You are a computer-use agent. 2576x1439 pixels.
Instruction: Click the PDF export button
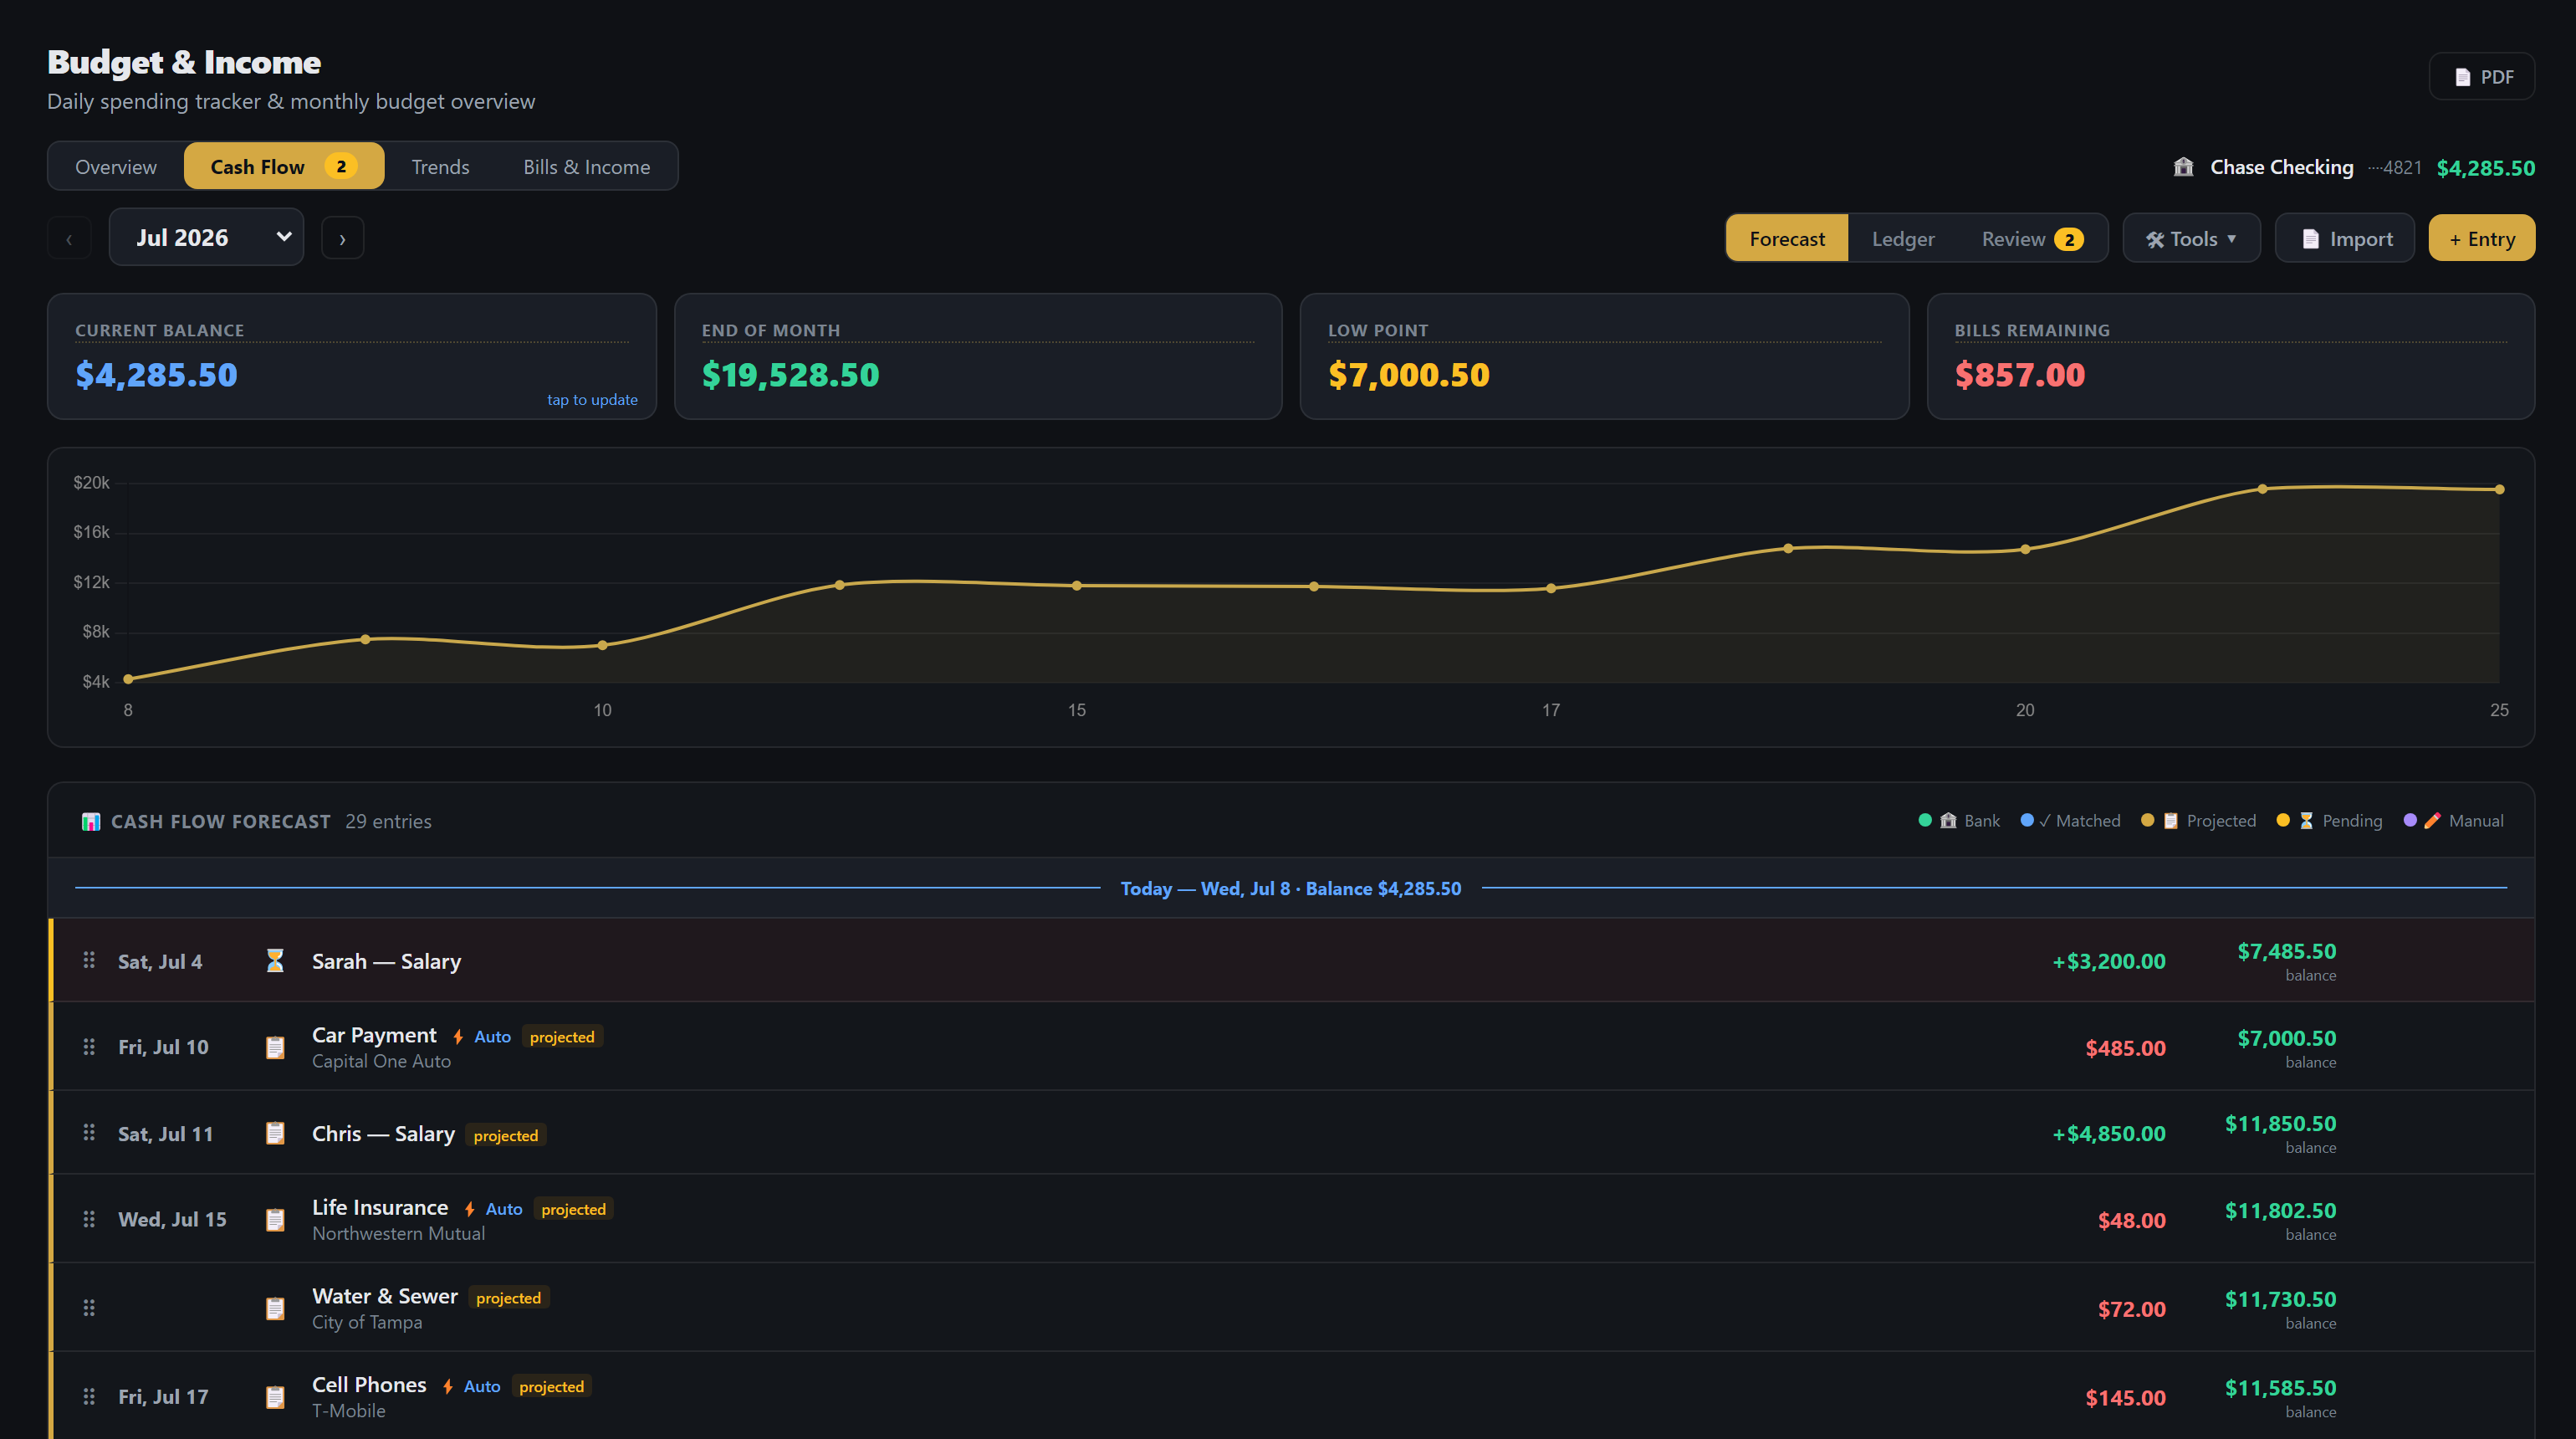(x=2481, y=77)
